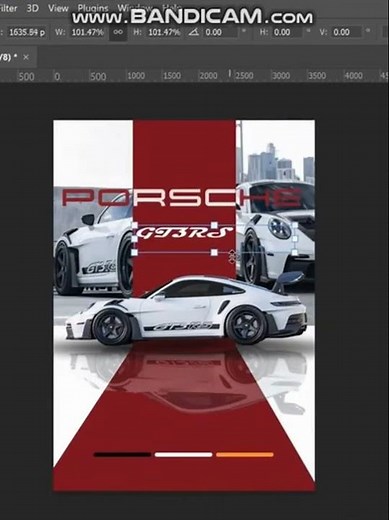389x520 pixels.
Task: Click the right-middle transform handle
Action: pos(295,239)
